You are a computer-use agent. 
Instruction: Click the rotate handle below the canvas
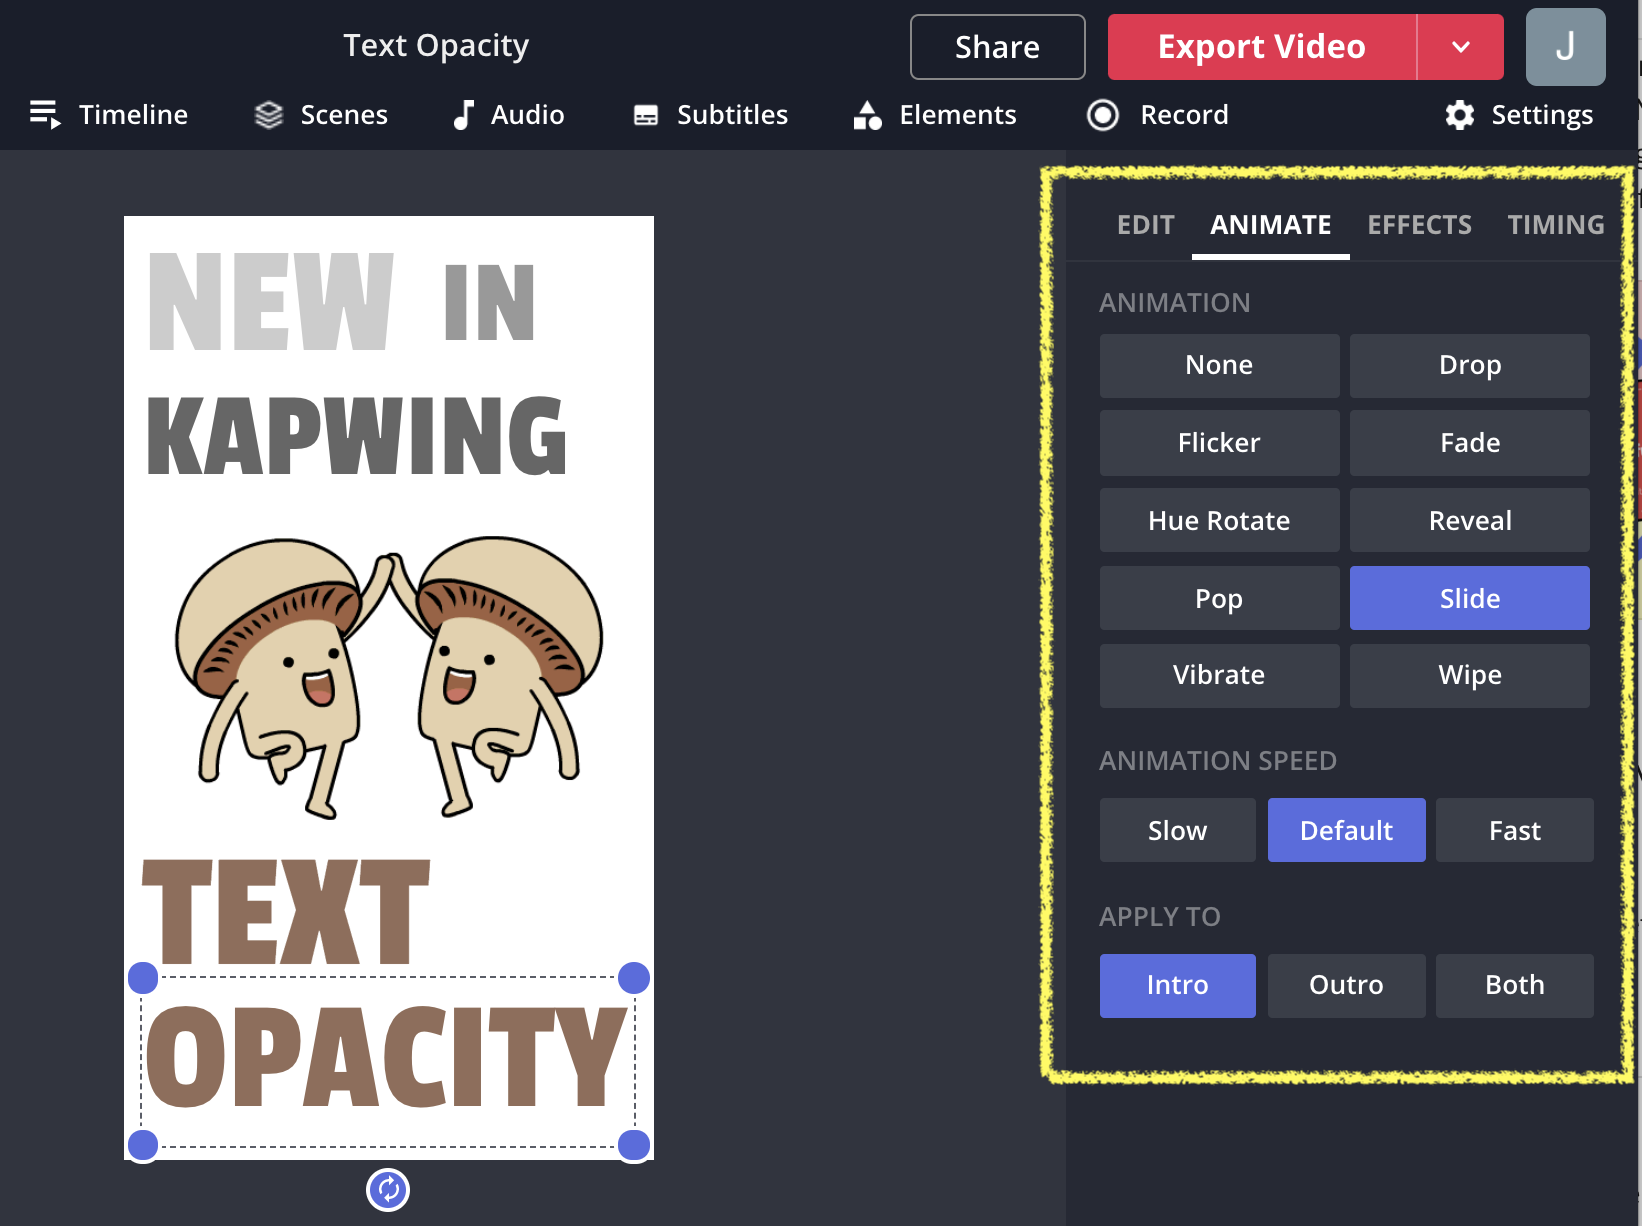click(x=388, y=1190)
